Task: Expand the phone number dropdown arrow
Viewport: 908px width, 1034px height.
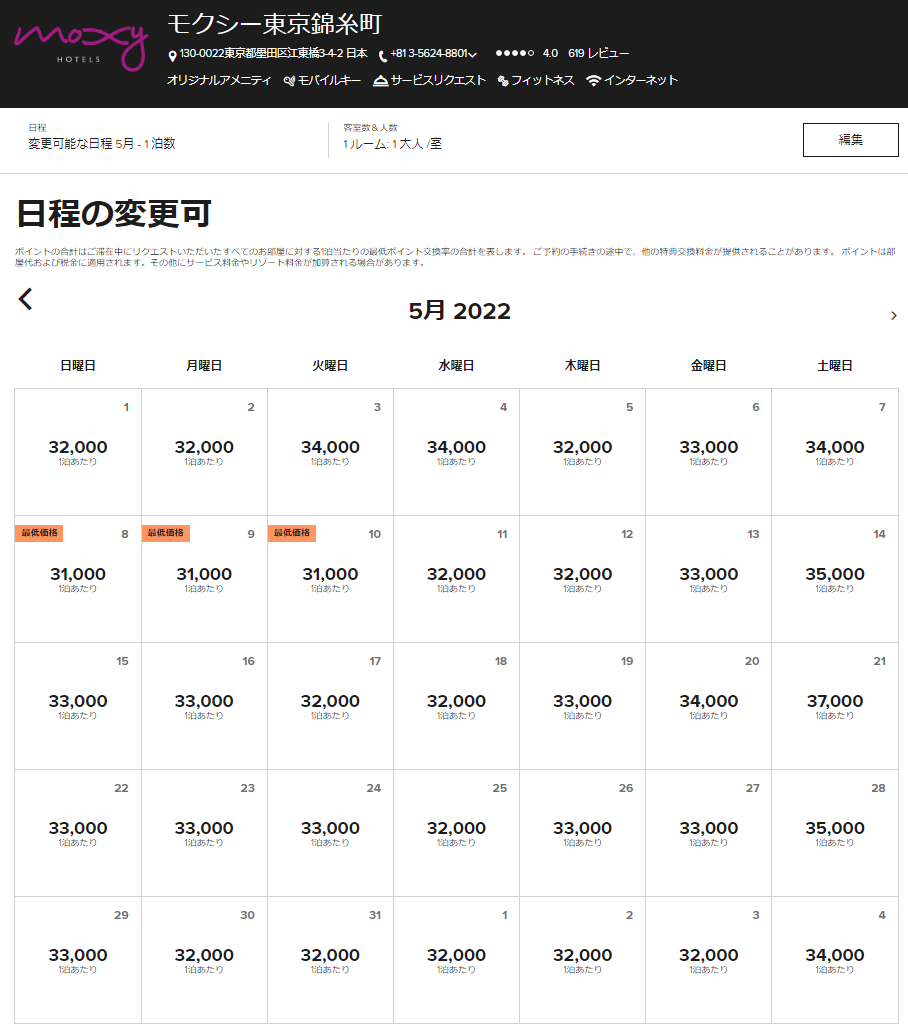Action: pyautogui.click(x=473, y=55)
